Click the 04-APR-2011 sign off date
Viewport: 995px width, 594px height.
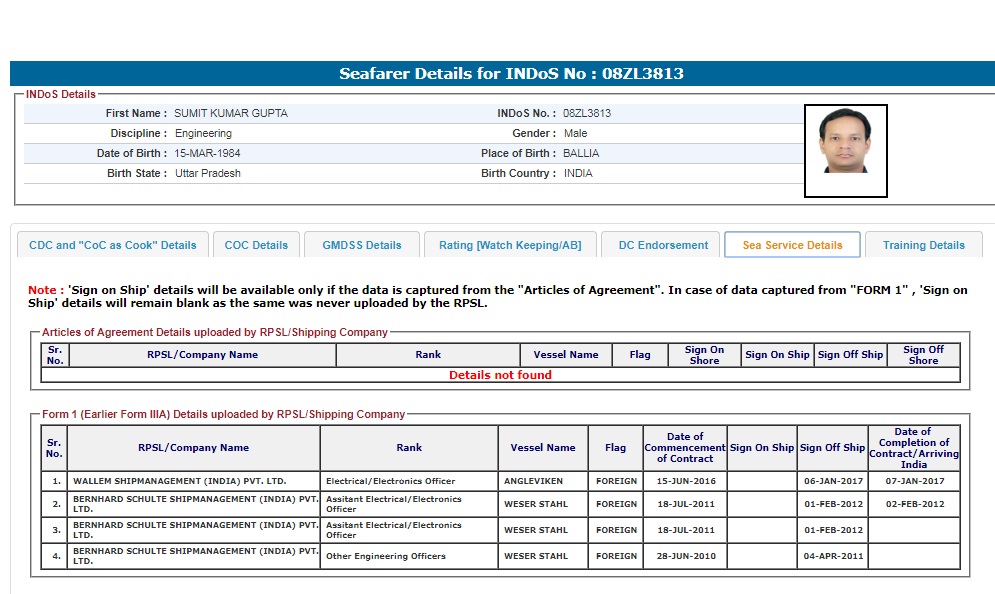click(832, 556)
